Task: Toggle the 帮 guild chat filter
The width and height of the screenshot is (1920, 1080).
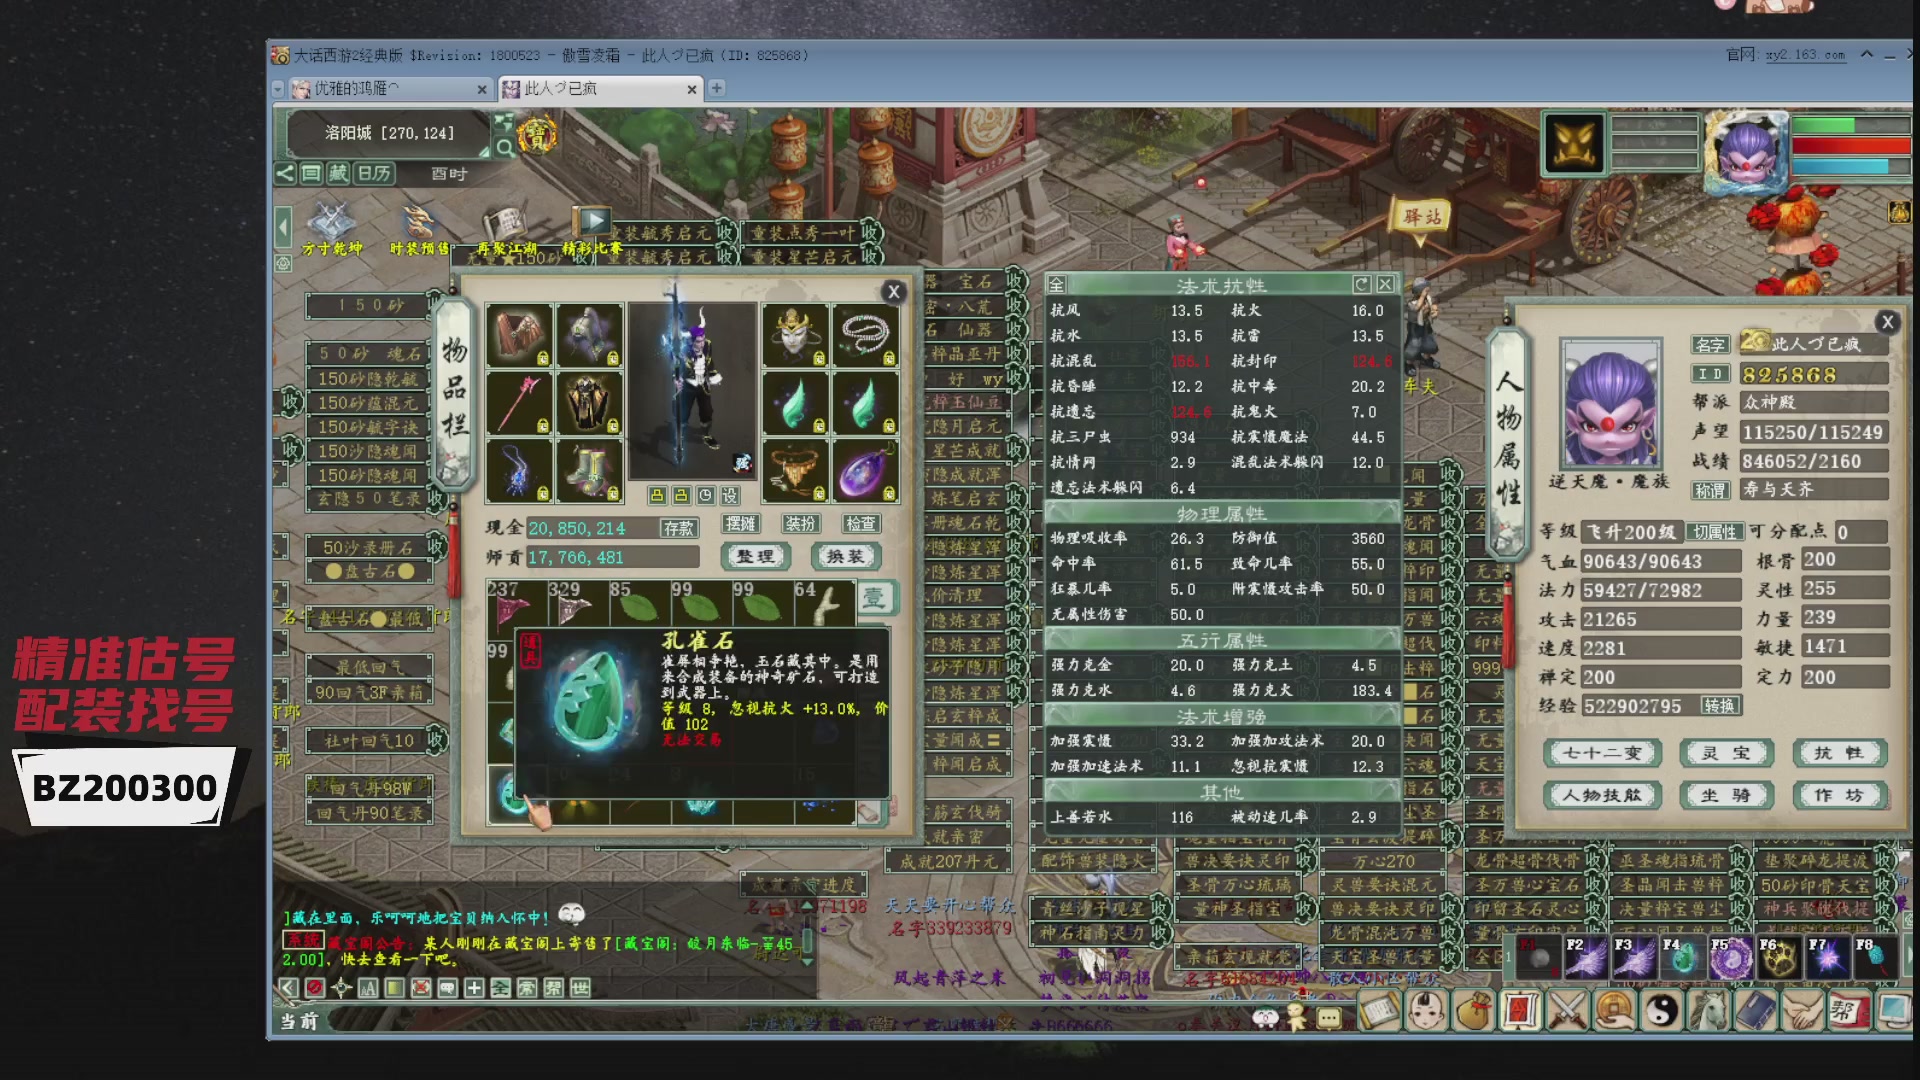Action: click(x=553, y=988)
